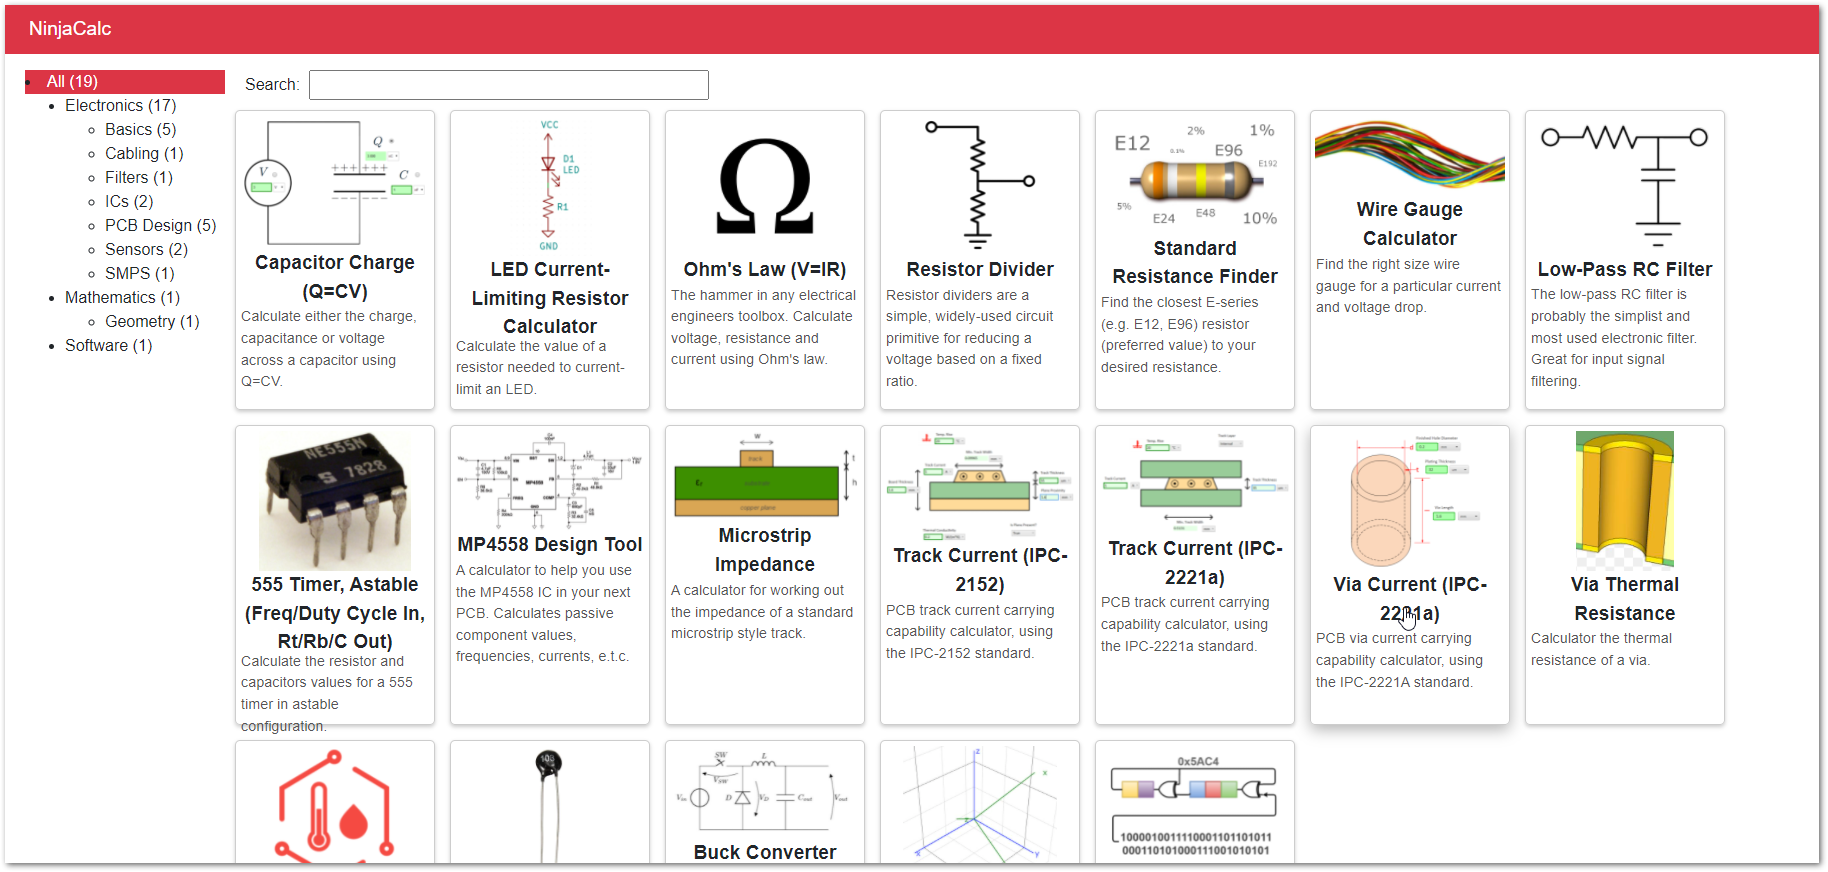Click the Search input field

(508, 85)
